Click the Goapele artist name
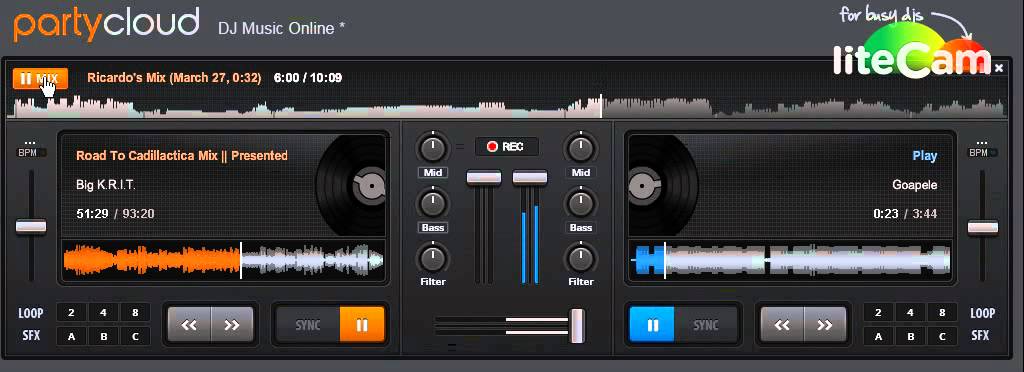The width and height of the screenshot is (1024, 372). coord(915,185)
